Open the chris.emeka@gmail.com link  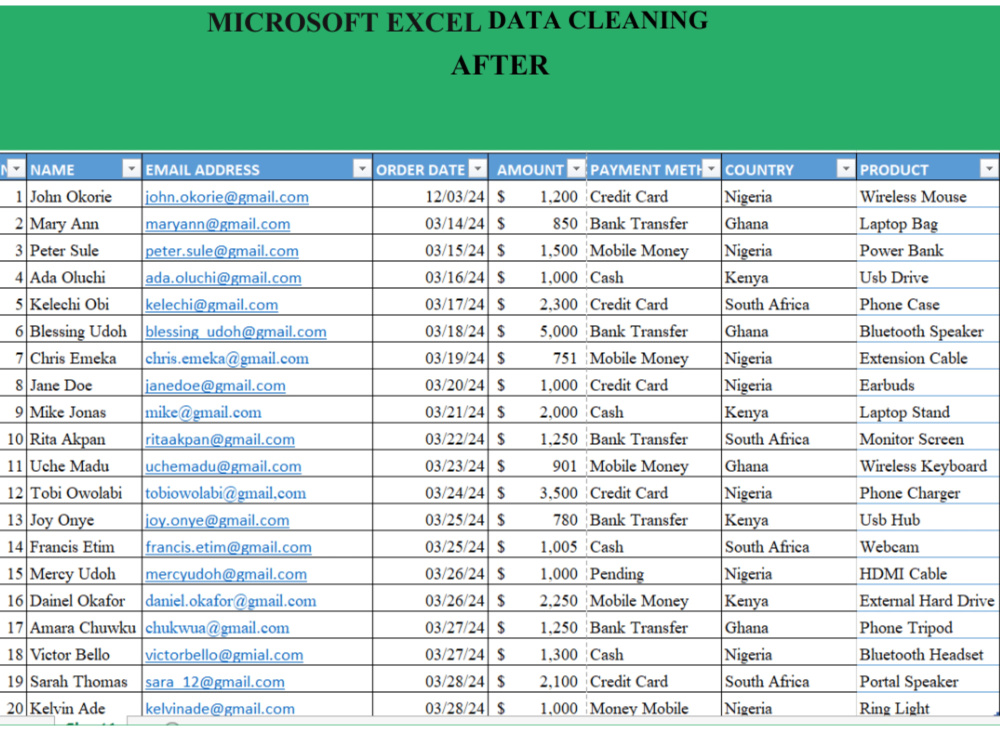(227, 358)
